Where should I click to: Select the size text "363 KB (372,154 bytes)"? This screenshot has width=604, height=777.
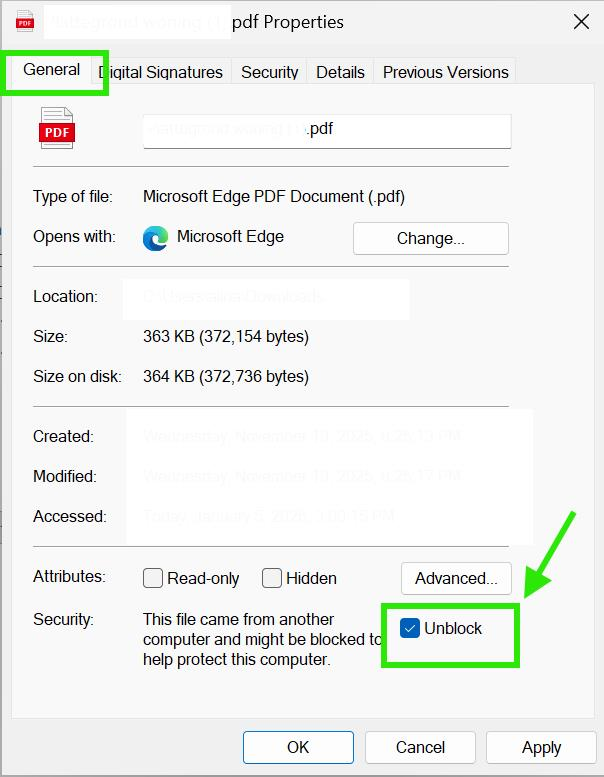pos(226,336)
